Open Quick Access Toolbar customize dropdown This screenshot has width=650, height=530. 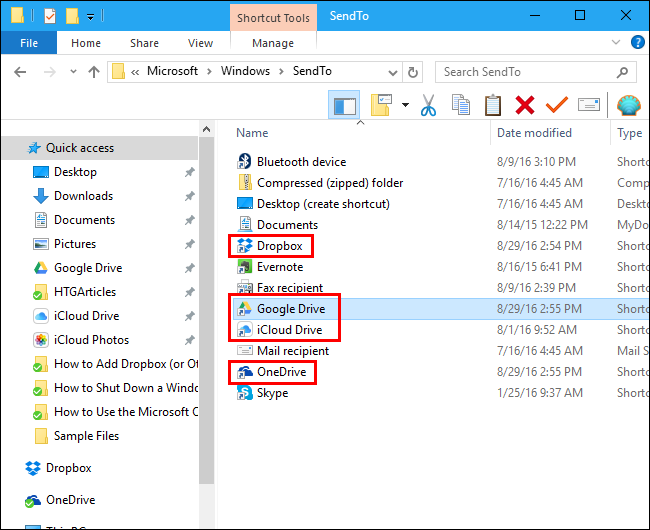click(x=90, y=17)
